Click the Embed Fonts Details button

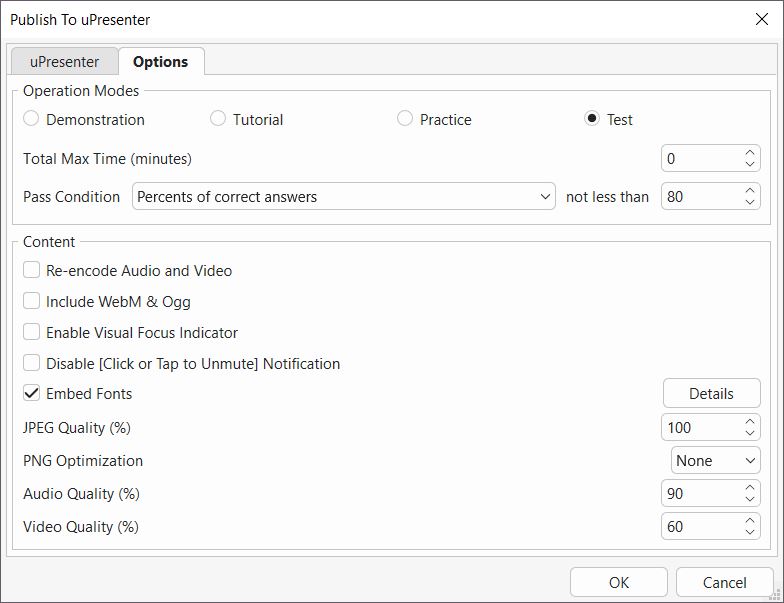pos(711,394)
